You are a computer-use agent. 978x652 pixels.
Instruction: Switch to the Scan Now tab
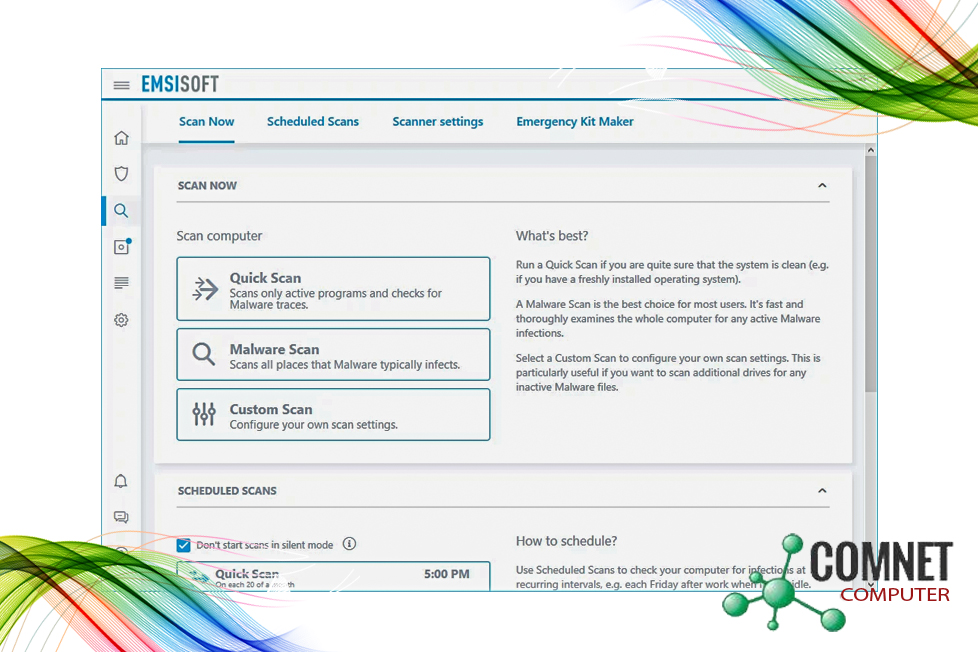206,122
